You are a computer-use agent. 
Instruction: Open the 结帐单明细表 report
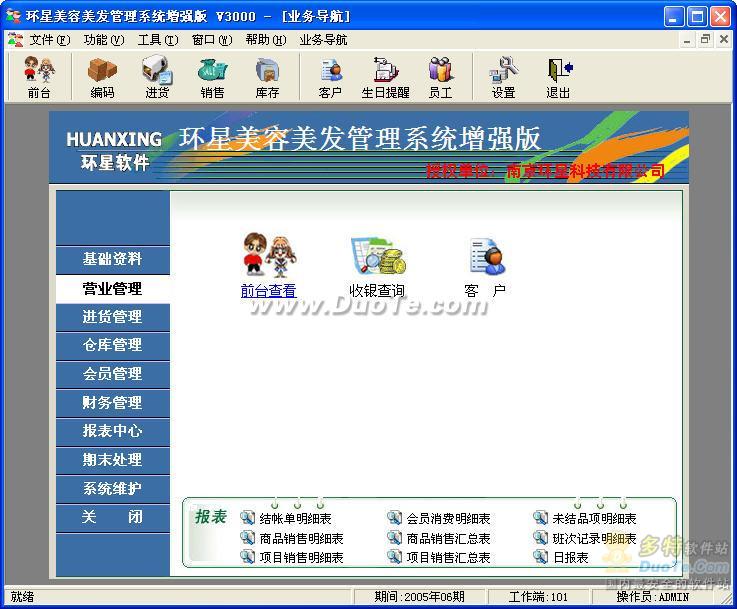pos(296,518)
